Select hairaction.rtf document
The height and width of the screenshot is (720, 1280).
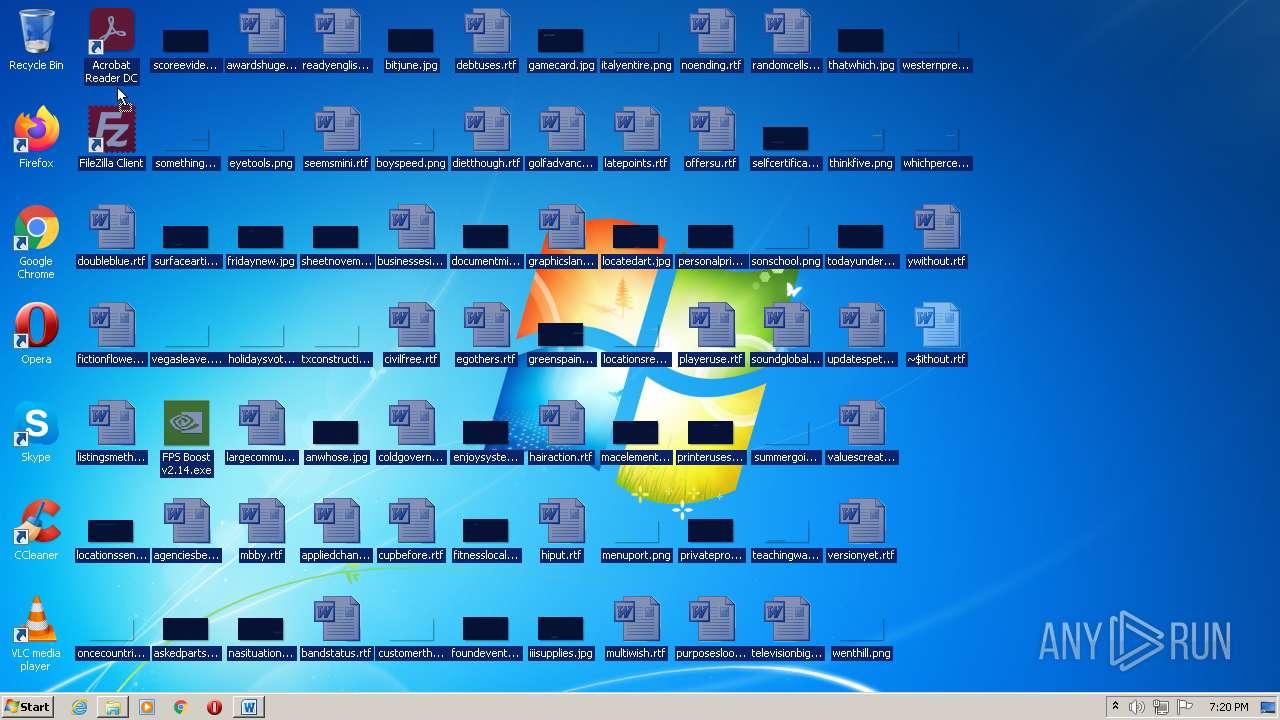[x=561, y=432]
